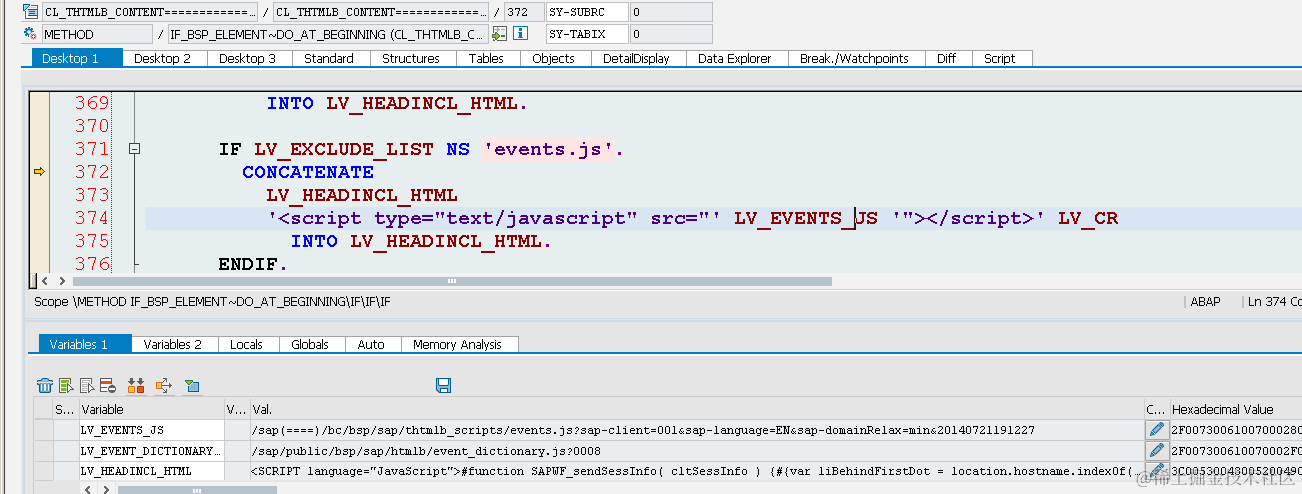Collapse the IF block at line 371

[x=135, y=149]
